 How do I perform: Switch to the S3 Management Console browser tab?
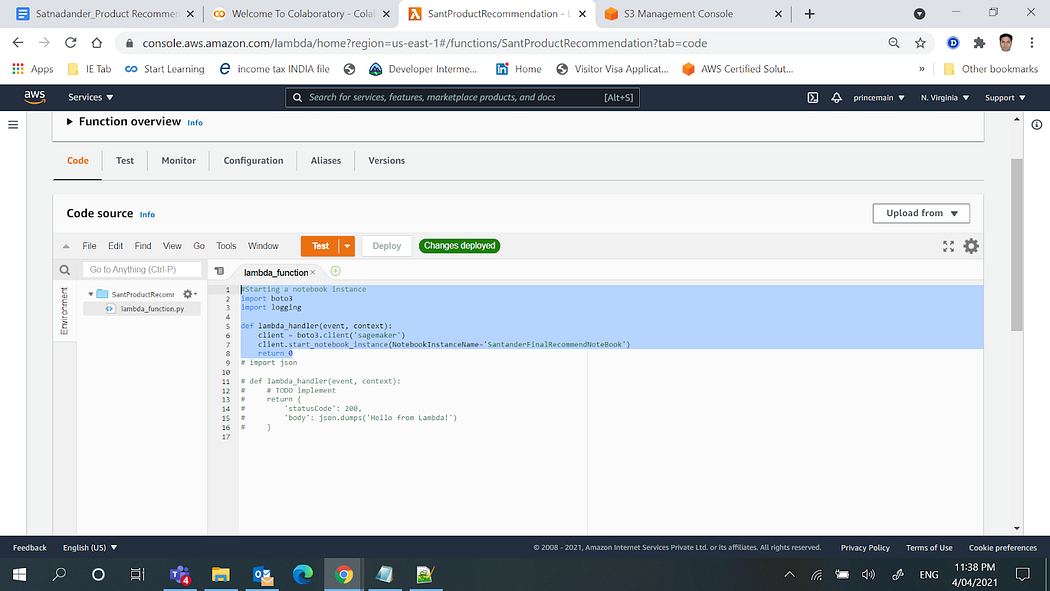pyautogui.click(x=692, y=14)
